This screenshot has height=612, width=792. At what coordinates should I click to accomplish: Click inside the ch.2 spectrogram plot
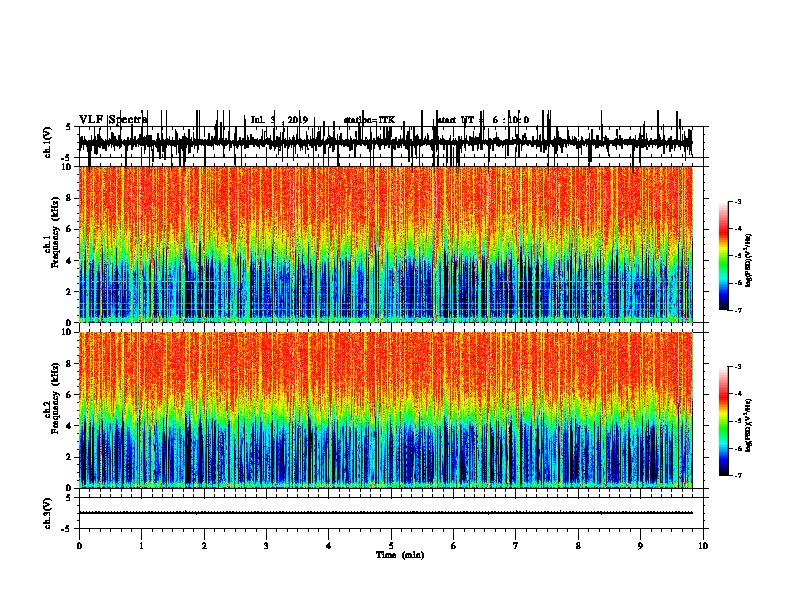385,410
